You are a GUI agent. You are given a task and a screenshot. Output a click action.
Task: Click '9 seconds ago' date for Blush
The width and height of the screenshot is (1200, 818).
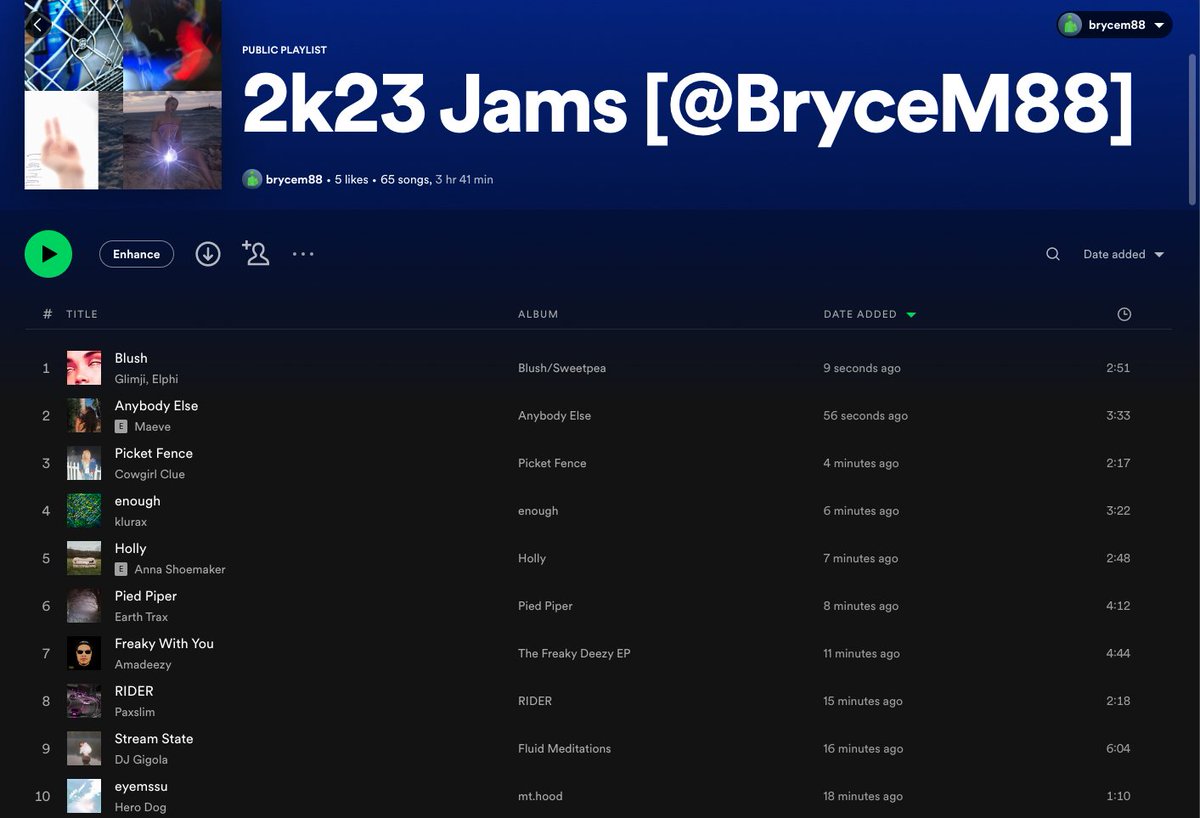pyautogui.click(x=862, y=368)
